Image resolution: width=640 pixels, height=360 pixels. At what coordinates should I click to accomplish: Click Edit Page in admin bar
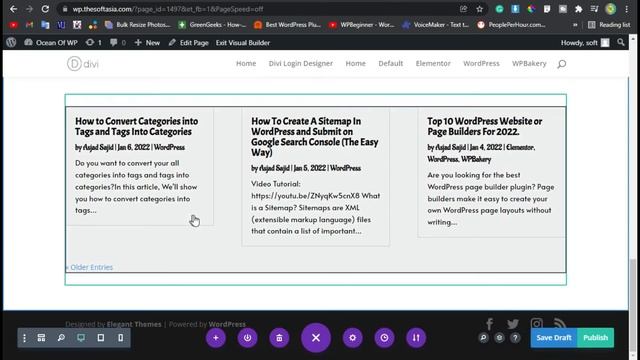point(189,42)
